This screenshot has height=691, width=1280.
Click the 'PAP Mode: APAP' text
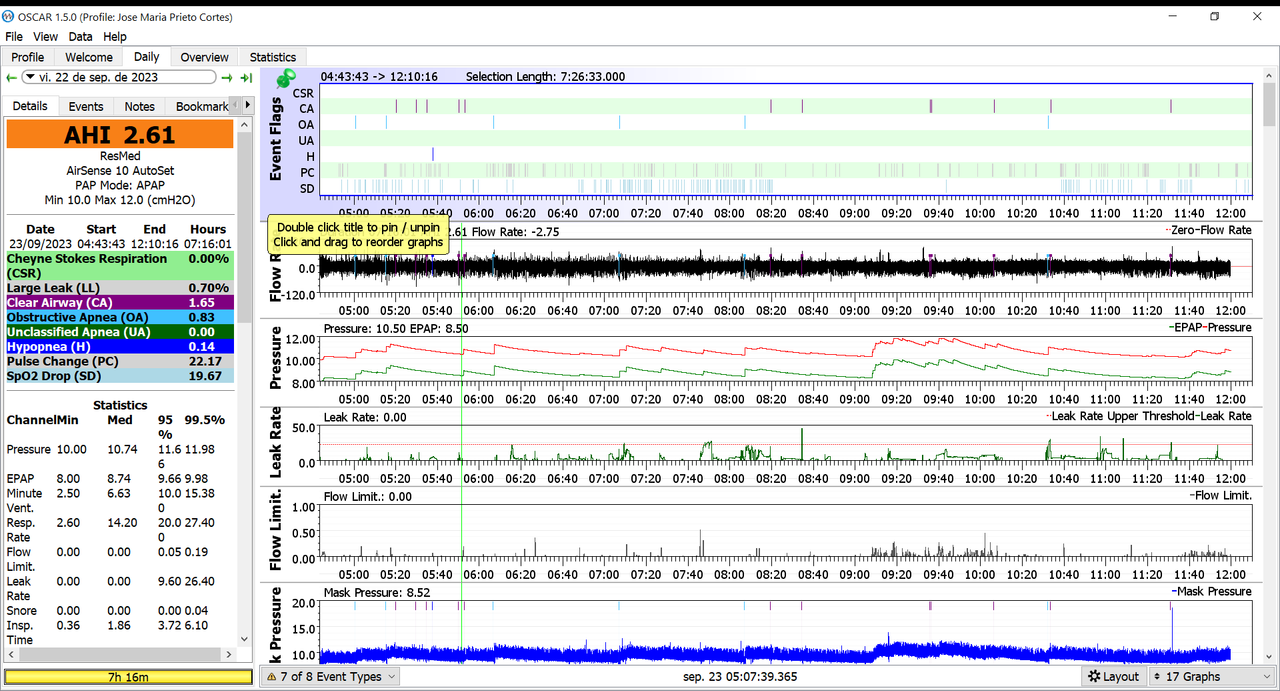pyautogui.click(x=120, y=185)
